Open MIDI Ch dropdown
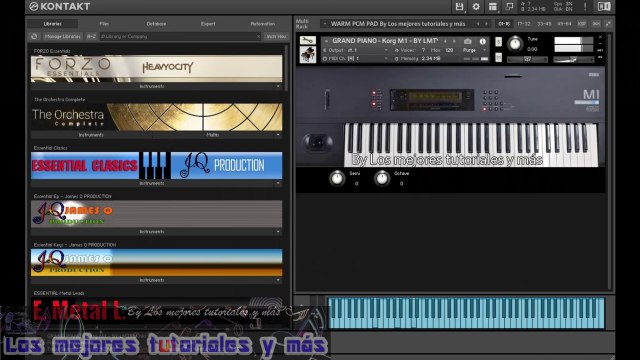Viewport: 640px width, 360px height. pyautogui.click(x=386, y=59)
